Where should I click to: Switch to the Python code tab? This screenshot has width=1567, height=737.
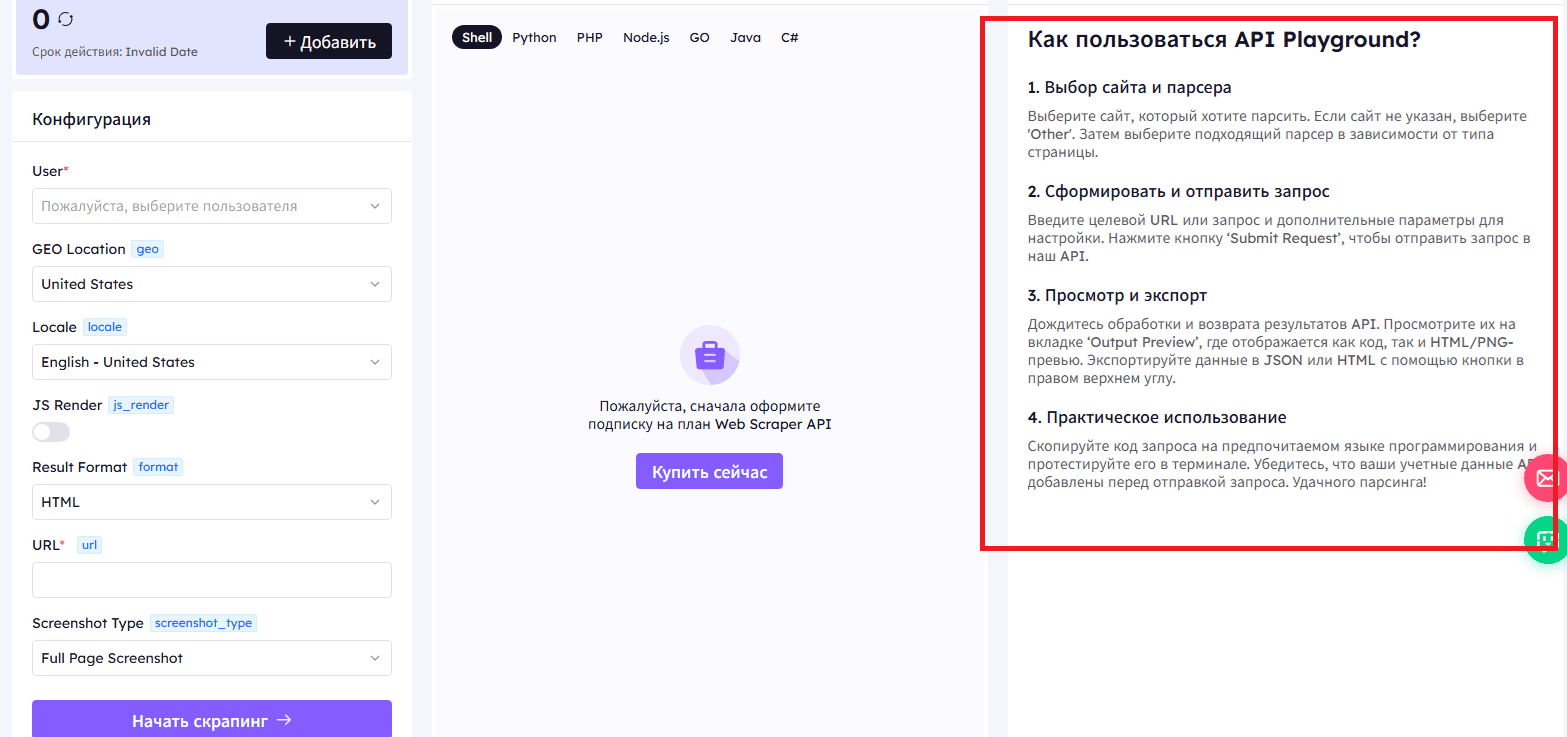534,38
